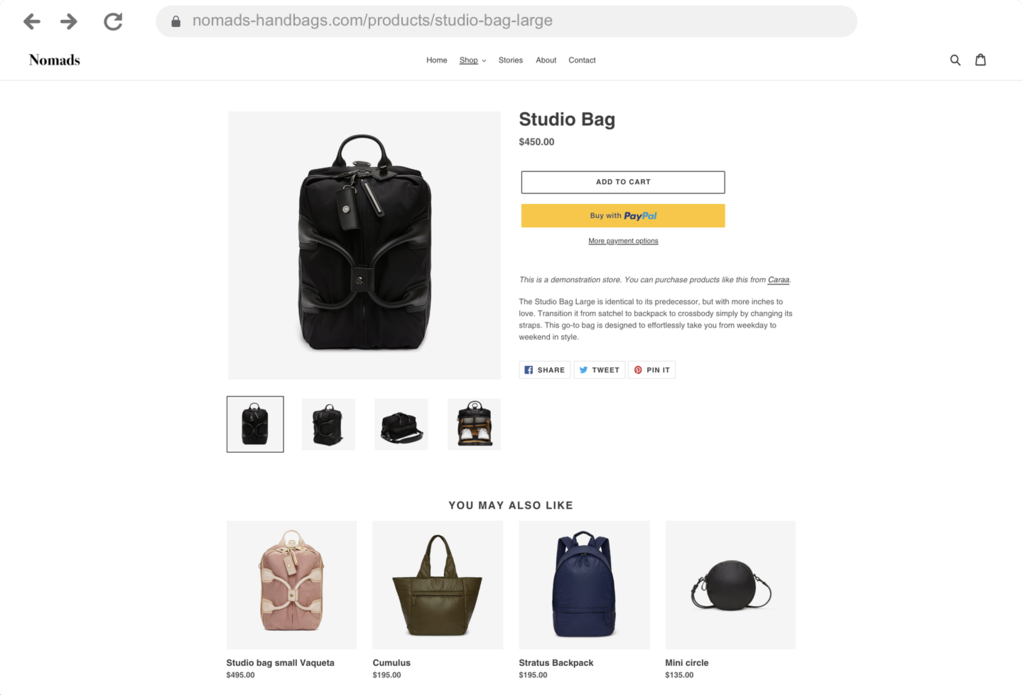The width and height of the screenshot is (1023, 695).
Task: Click the browser back arrow
Action: 31,22
